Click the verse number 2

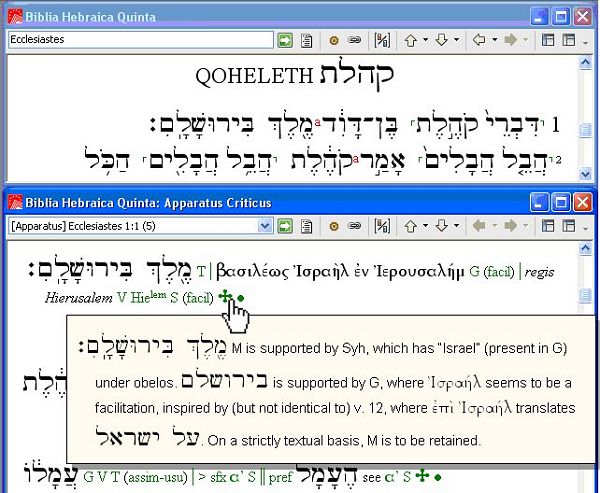coord(558,160)
